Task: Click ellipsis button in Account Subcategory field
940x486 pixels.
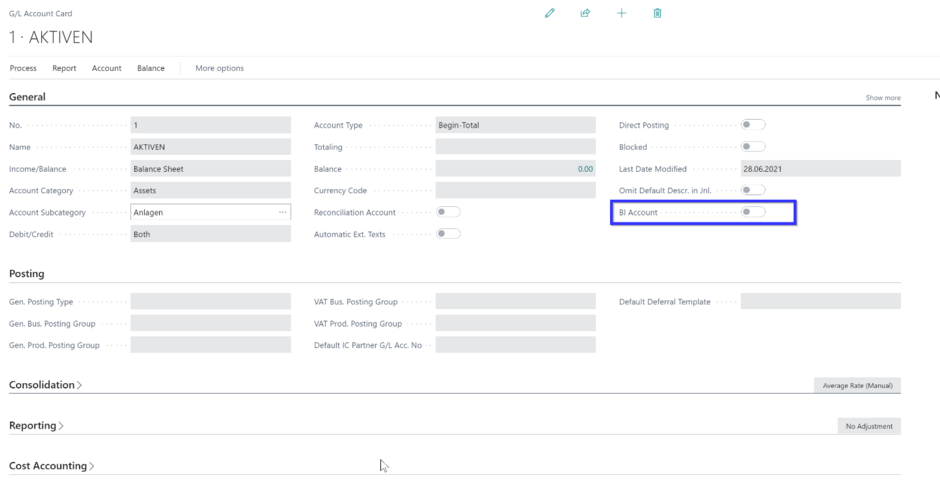Action: tap(282, 212)
